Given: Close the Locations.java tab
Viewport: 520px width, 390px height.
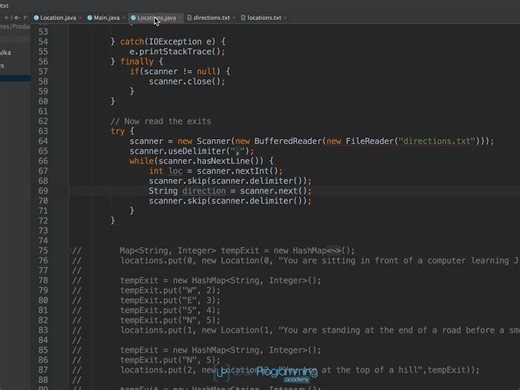Looking at the screenshot, I should 180,18.
